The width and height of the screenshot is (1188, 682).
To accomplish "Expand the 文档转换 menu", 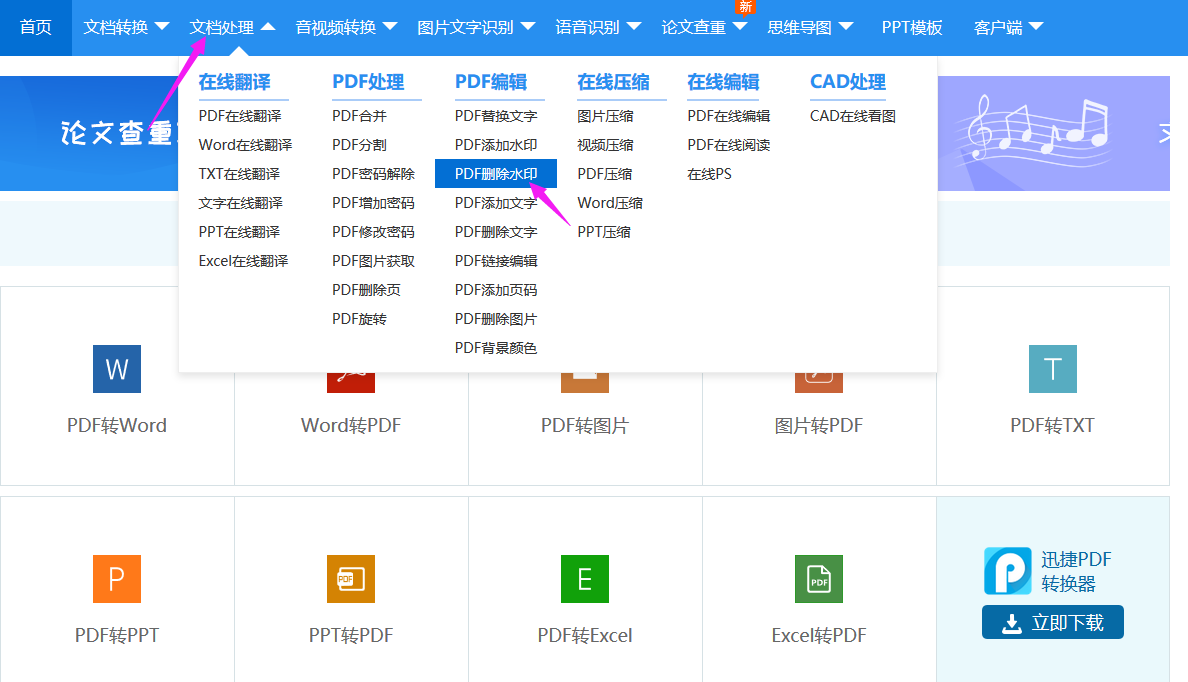I will (126, 27).
